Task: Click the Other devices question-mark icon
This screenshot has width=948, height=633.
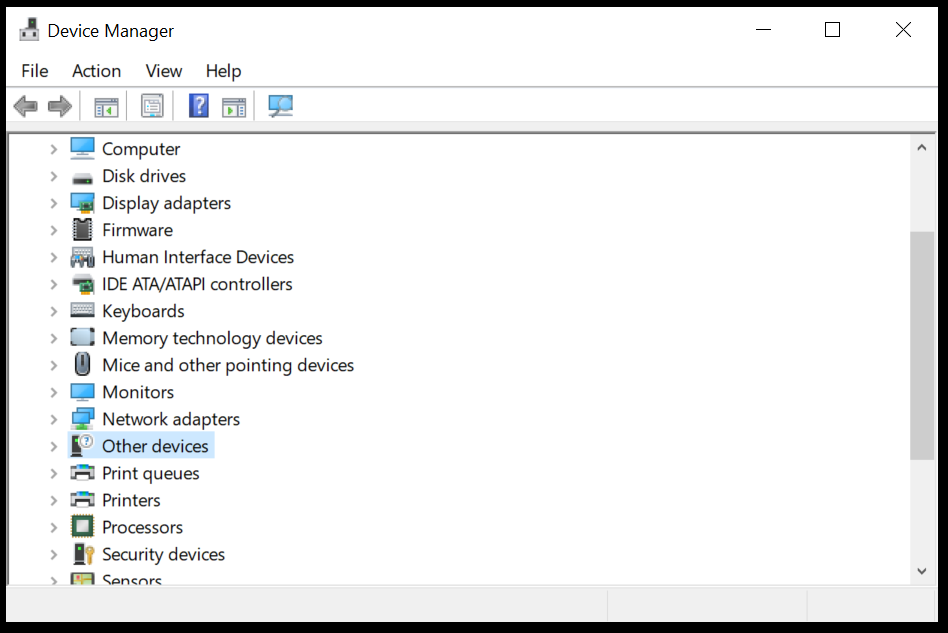Action: click(x=82, y=446)
